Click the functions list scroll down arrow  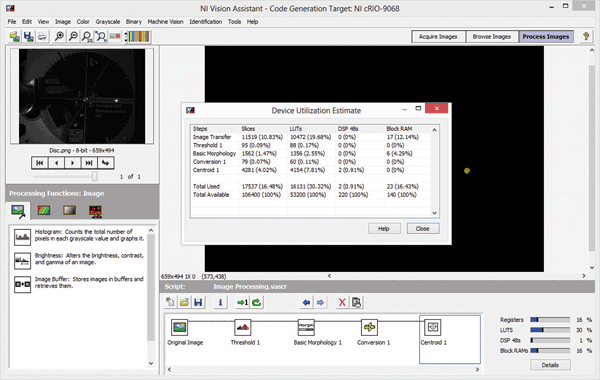tap(151, 364)
